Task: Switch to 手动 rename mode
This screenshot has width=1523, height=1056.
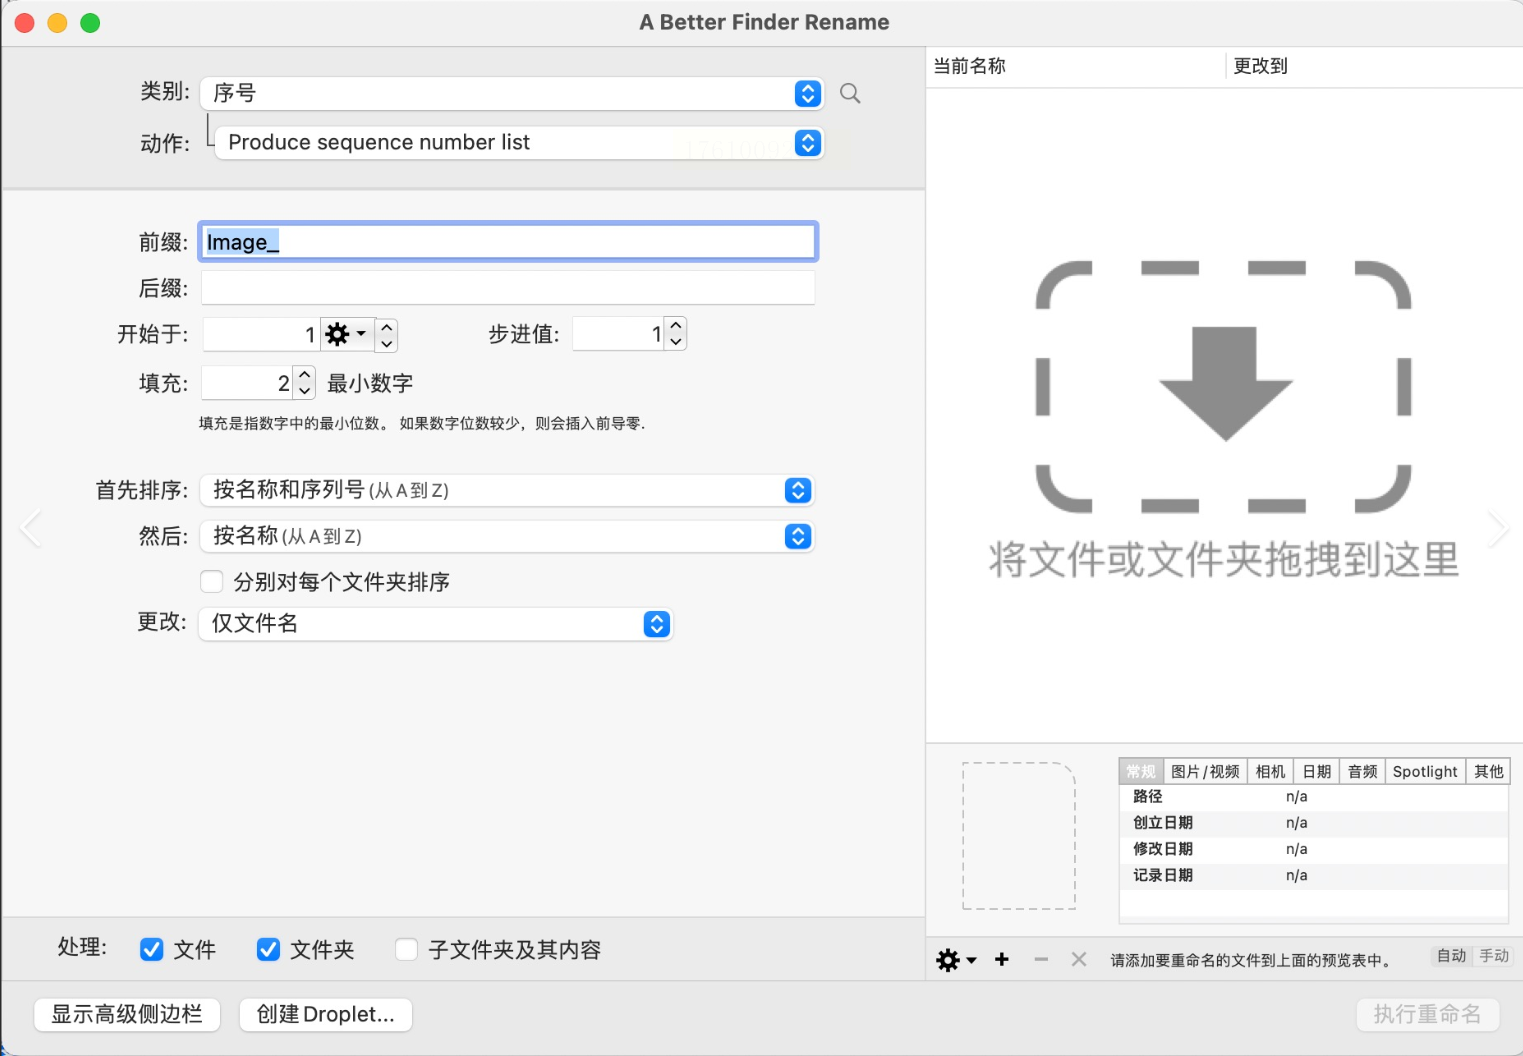Action: pos(1494,956)
